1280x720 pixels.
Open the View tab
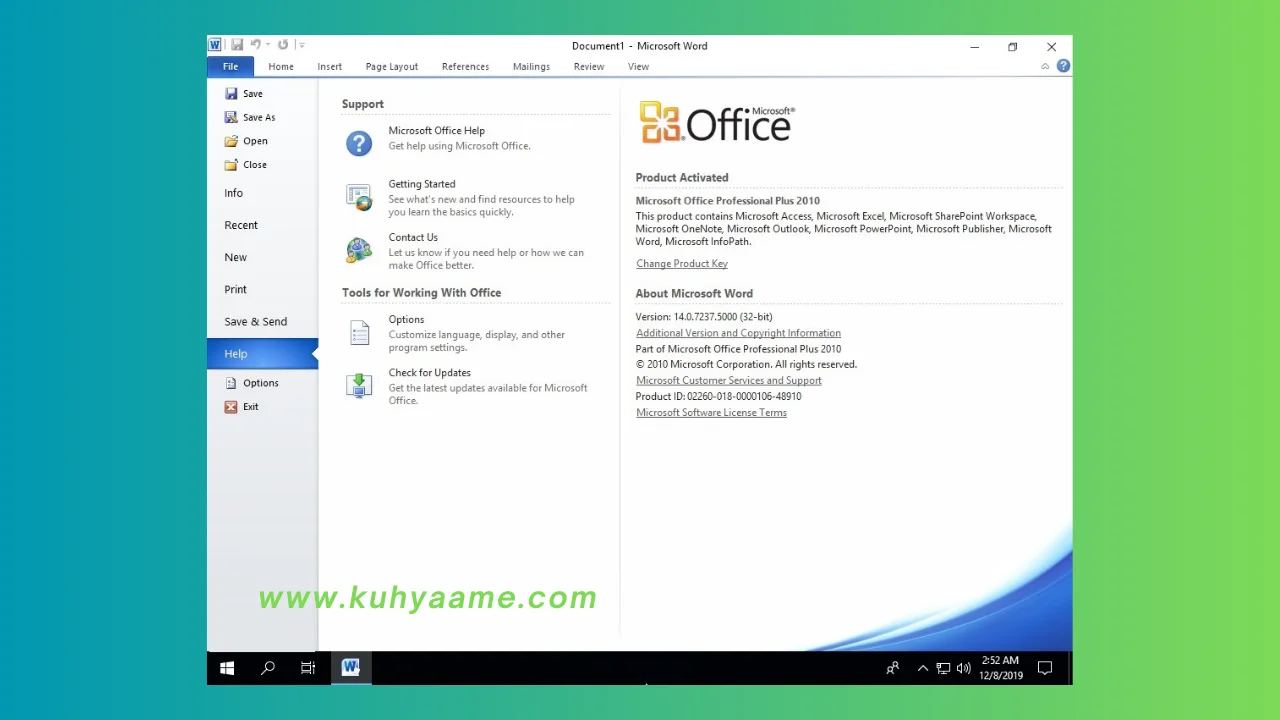tap(638, 67)
